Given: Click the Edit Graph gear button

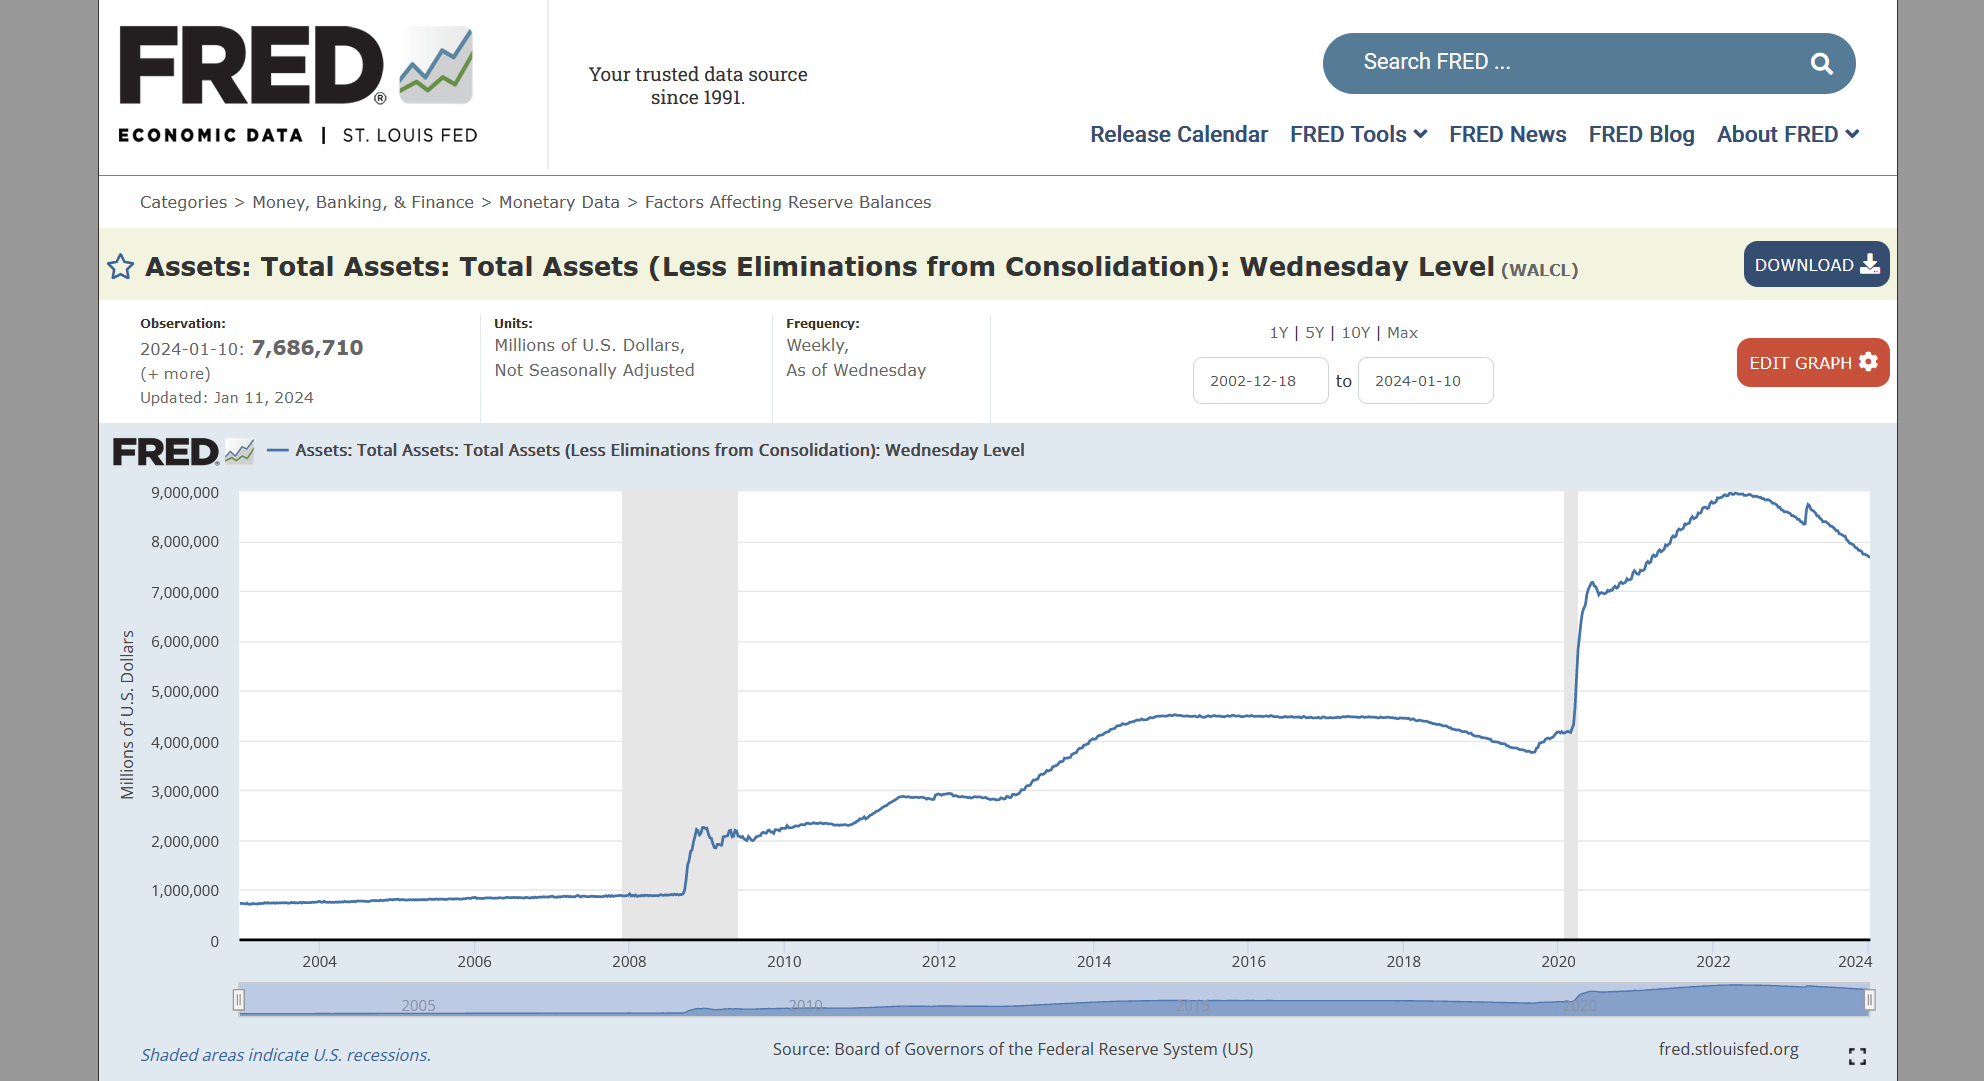Looking at the screenshot, I should coord(1812,363).
